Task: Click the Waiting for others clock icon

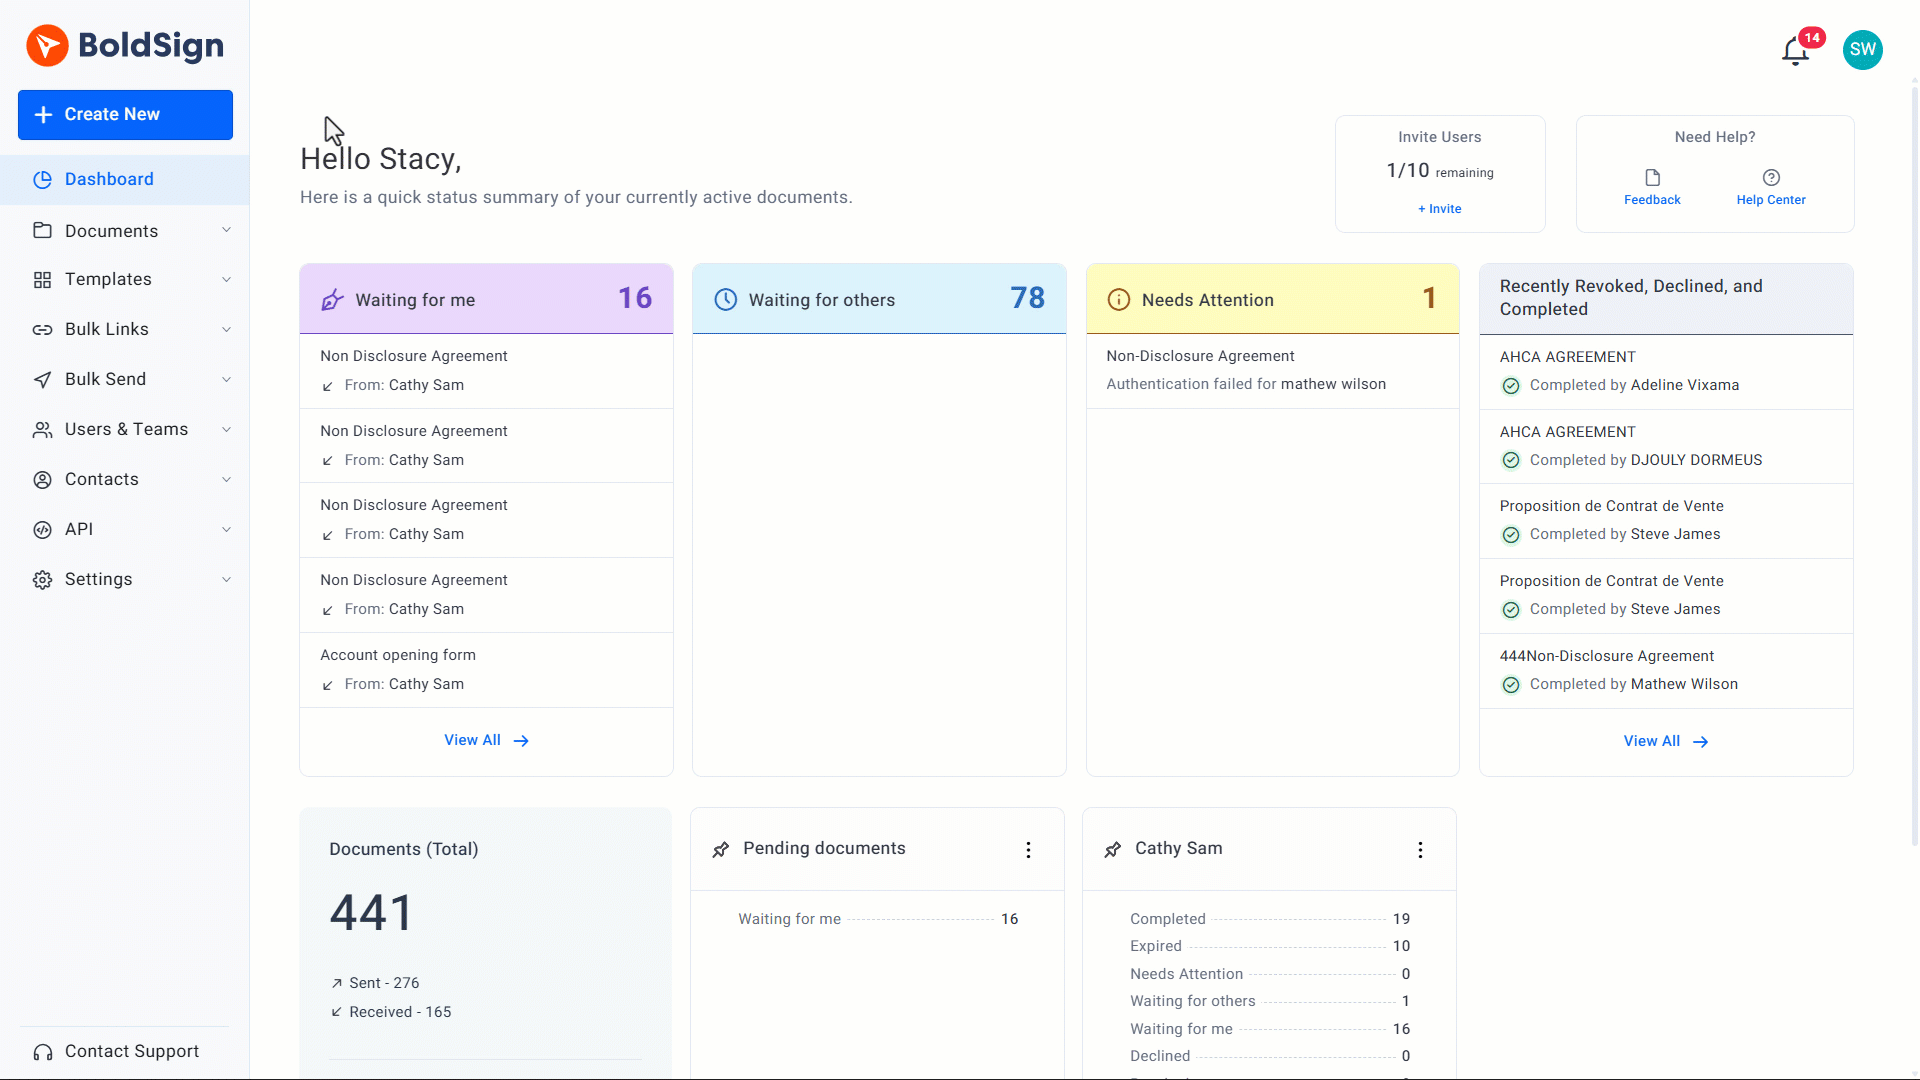Action: (726, 300)
